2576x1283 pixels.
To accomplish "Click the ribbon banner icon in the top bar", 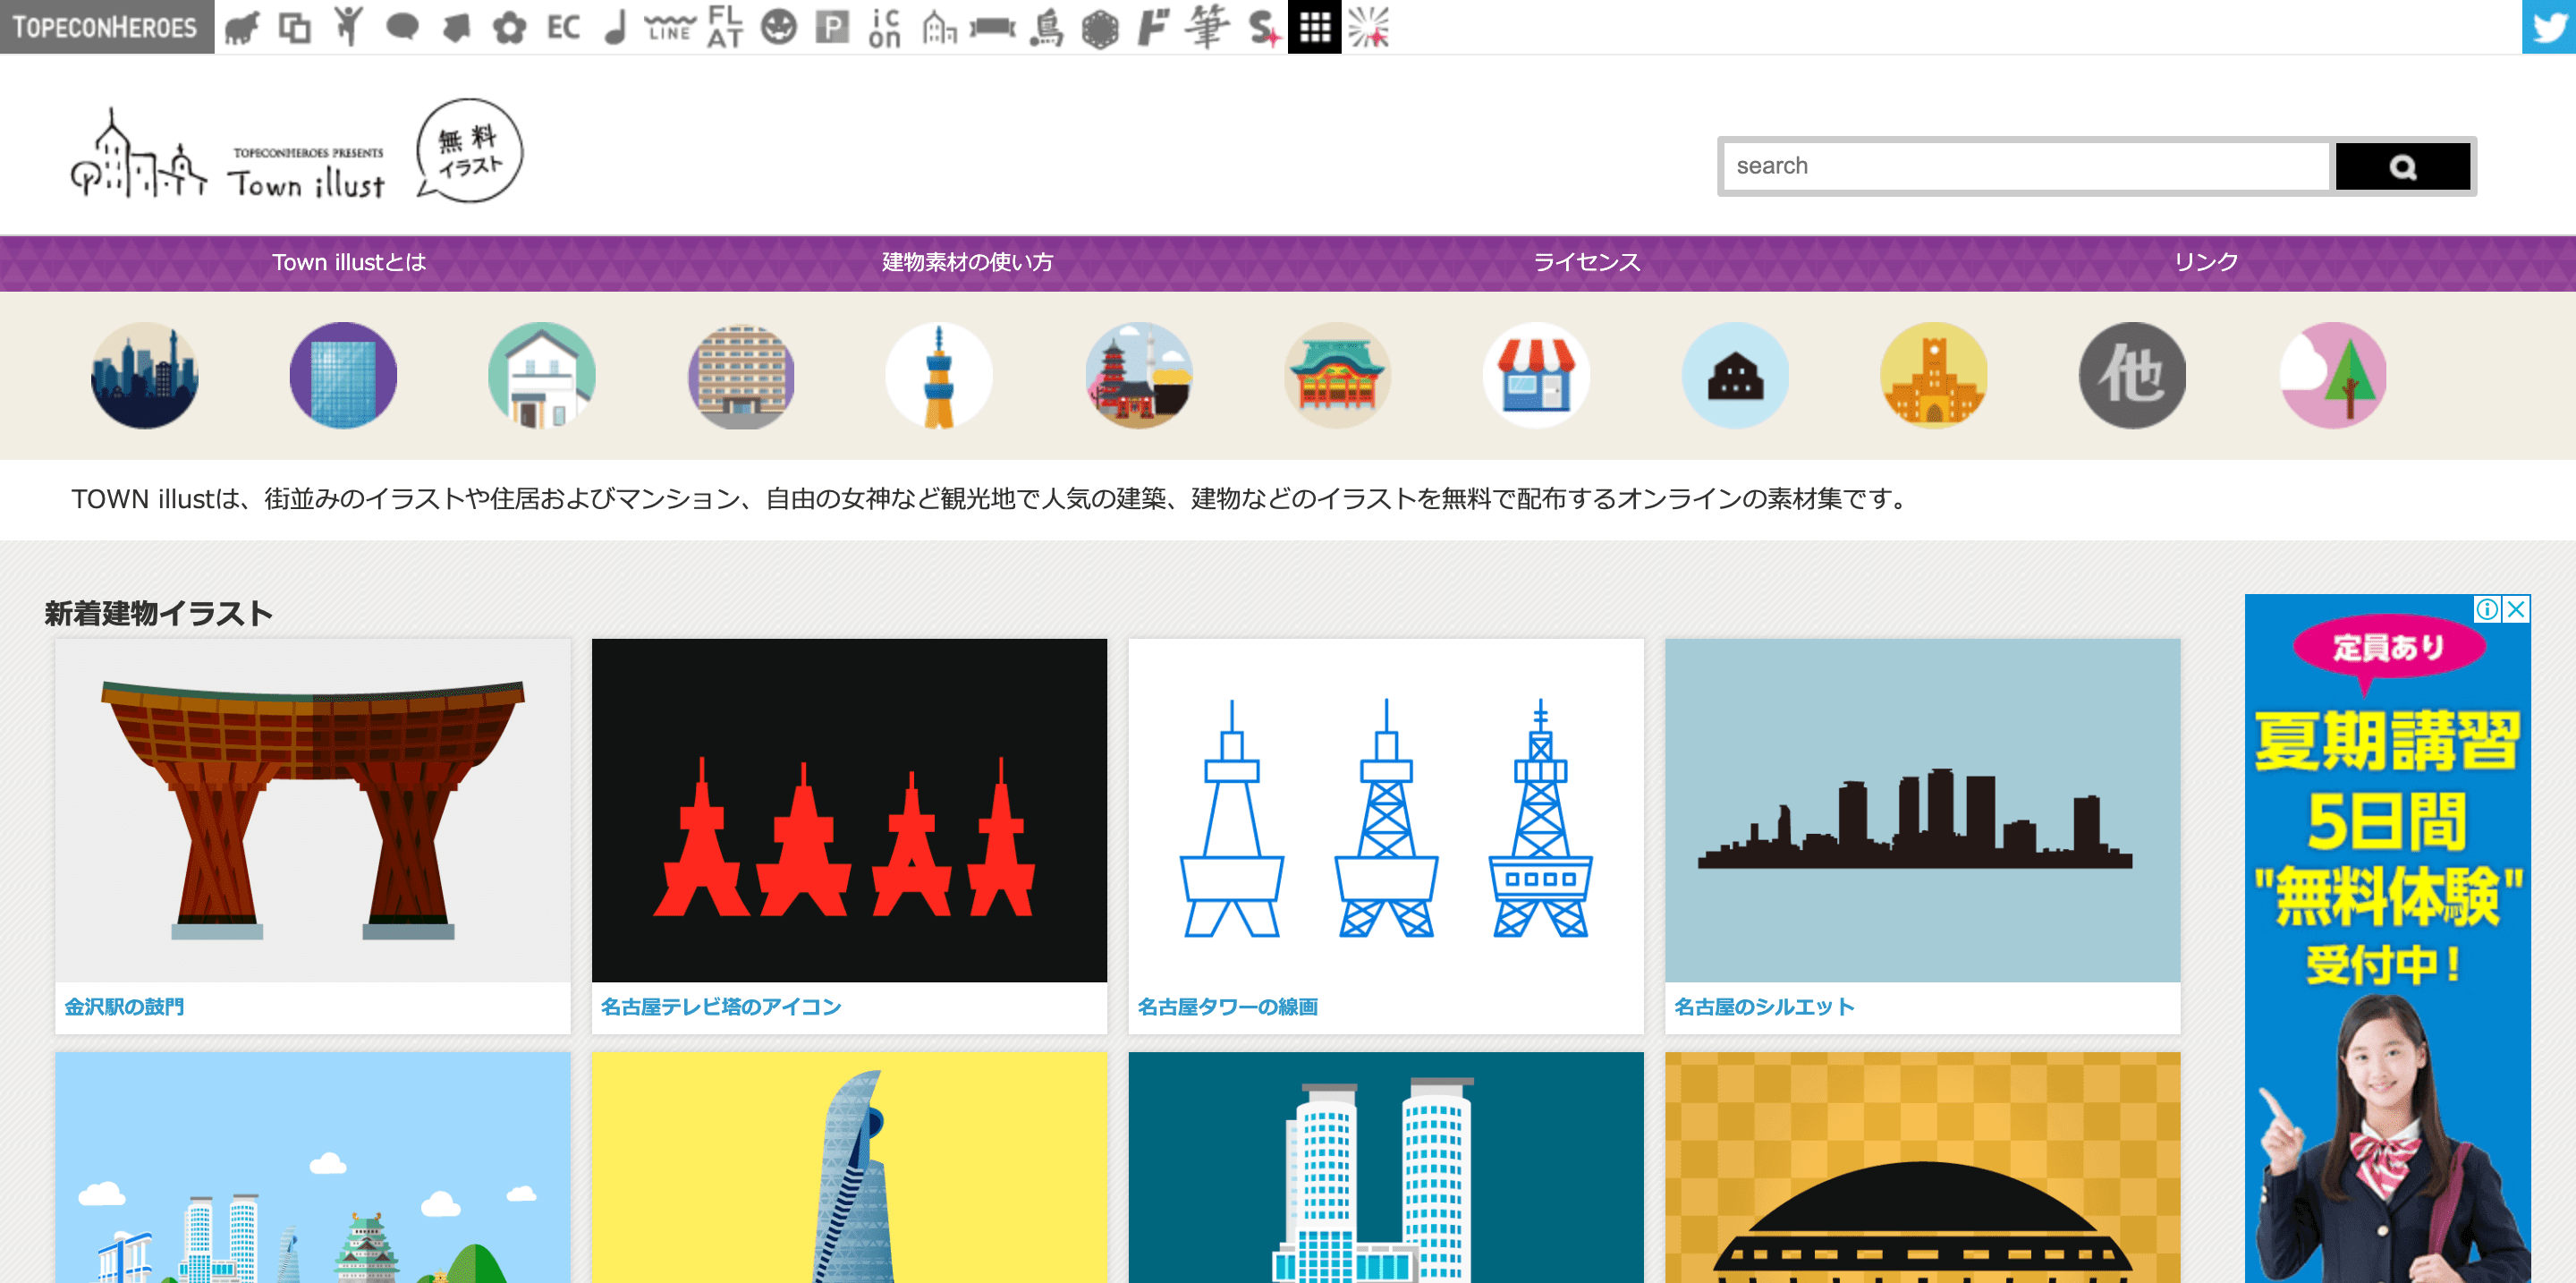I will [x=992, y=27].
